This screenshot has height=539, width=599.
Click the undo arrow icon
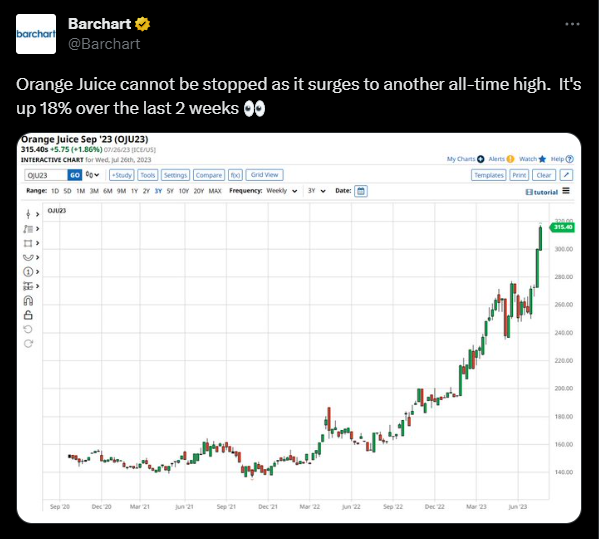click(28, 329)
